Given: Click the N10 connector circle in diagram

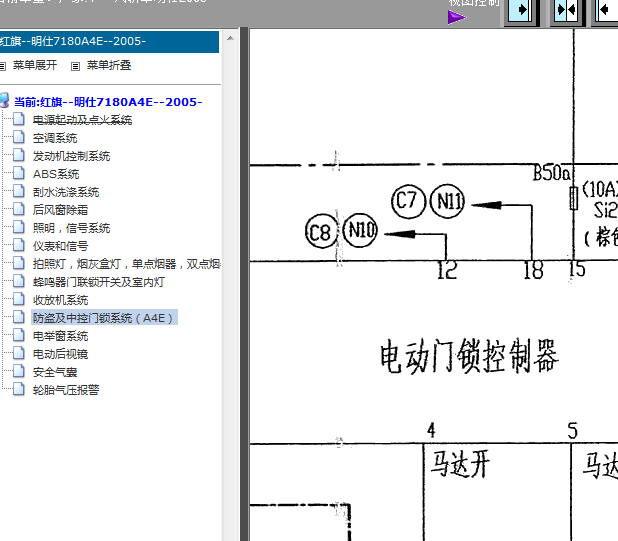Looking at the screenshot, I should click(360, 231).
